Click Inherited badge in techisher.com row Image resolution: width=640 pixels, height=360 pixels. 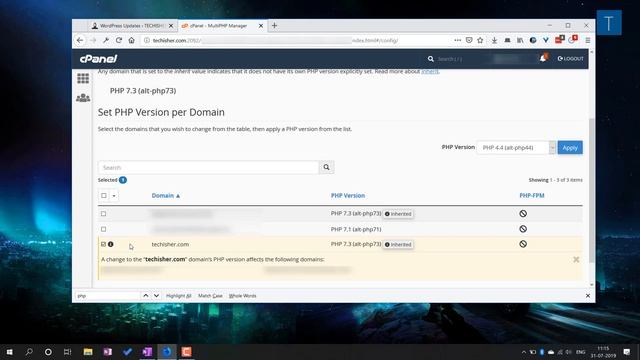click(398, 244)
